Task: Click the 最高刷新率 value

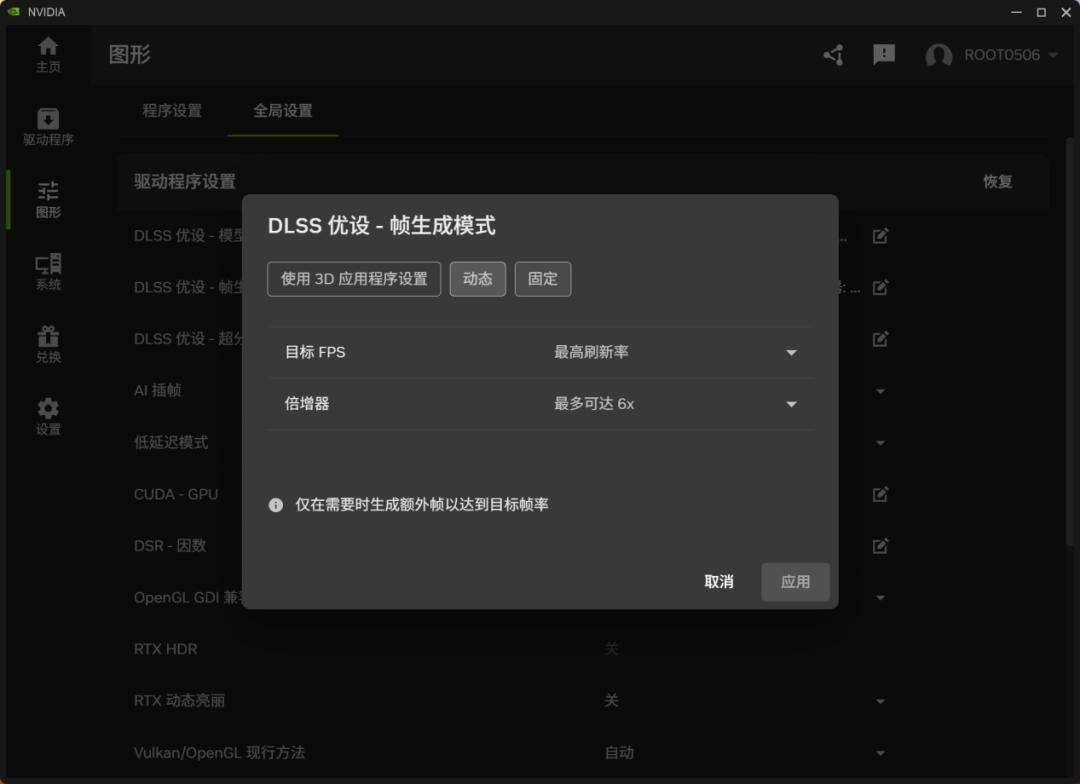Action: pyautogui.click(x=592, y=352)
